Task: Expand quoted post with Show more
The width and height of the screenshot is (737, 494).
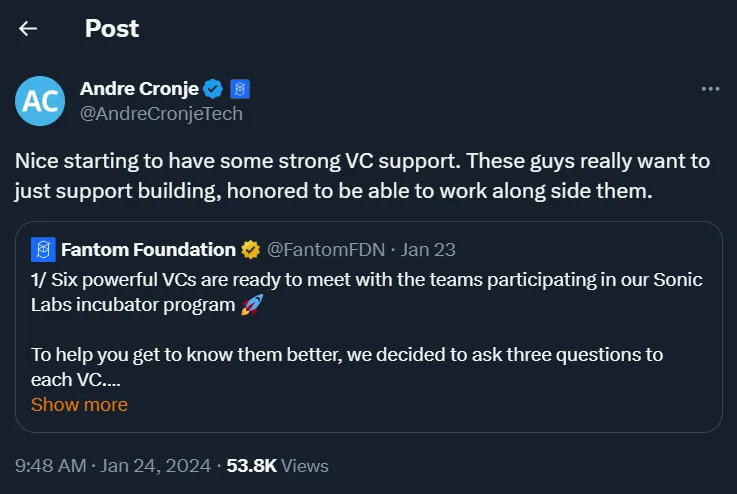Action: (x=79, y=405)
